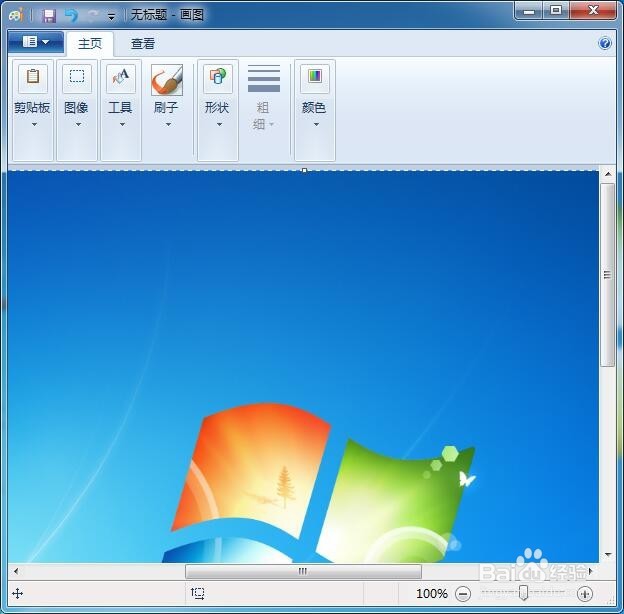Image resolution: width=624 pixels, height=614 pixels.
Task: Close the Paint window
Action: (x=593, y=11)
